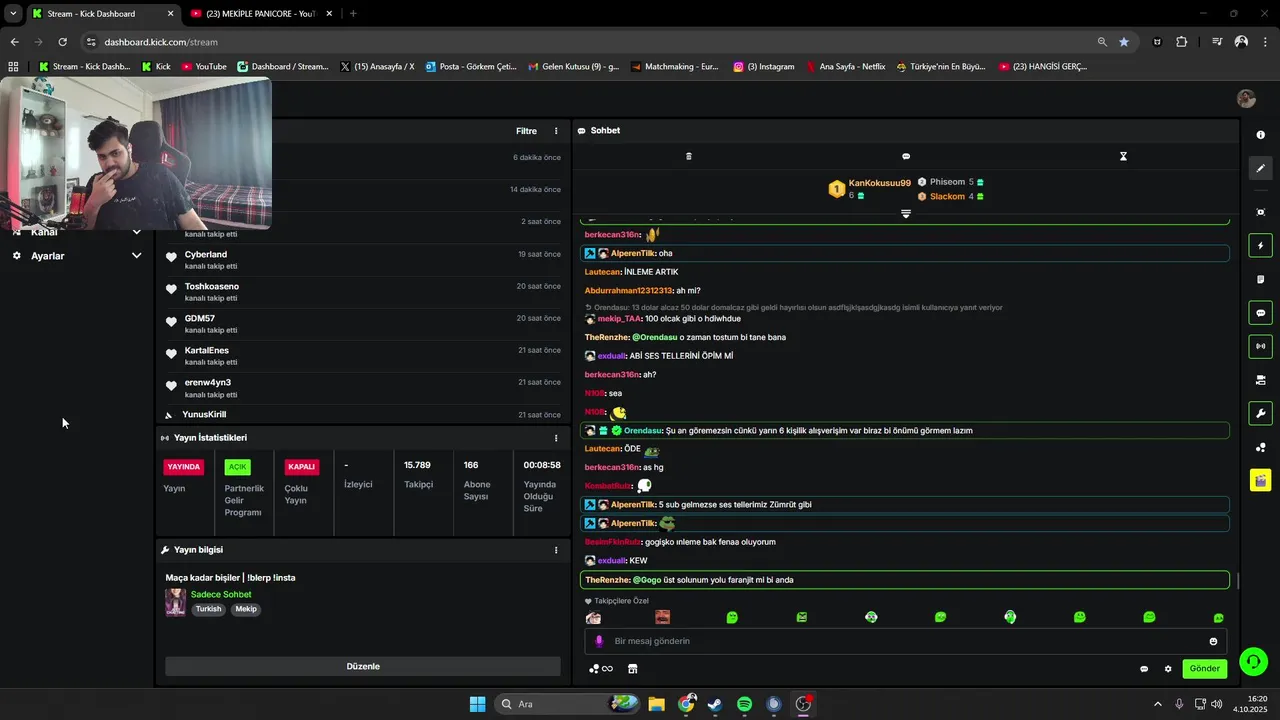Open Steam from the taskbar
This screenshot has height=720, width=1280.
click(x=715, y=704)
